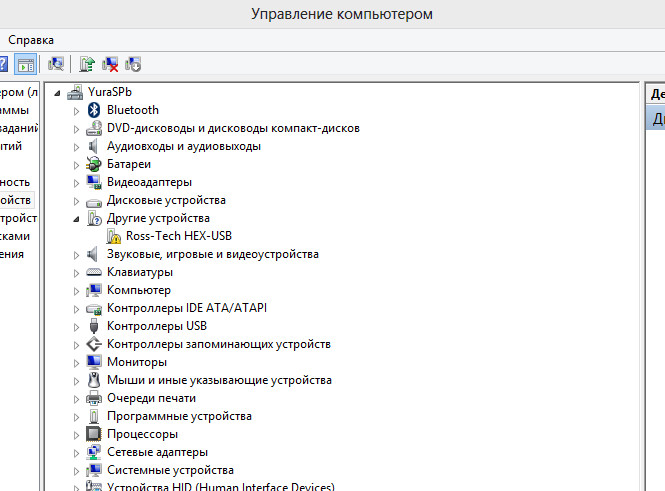Expand the Аудиовходы и аудиовыходы node

pos(76,147)
